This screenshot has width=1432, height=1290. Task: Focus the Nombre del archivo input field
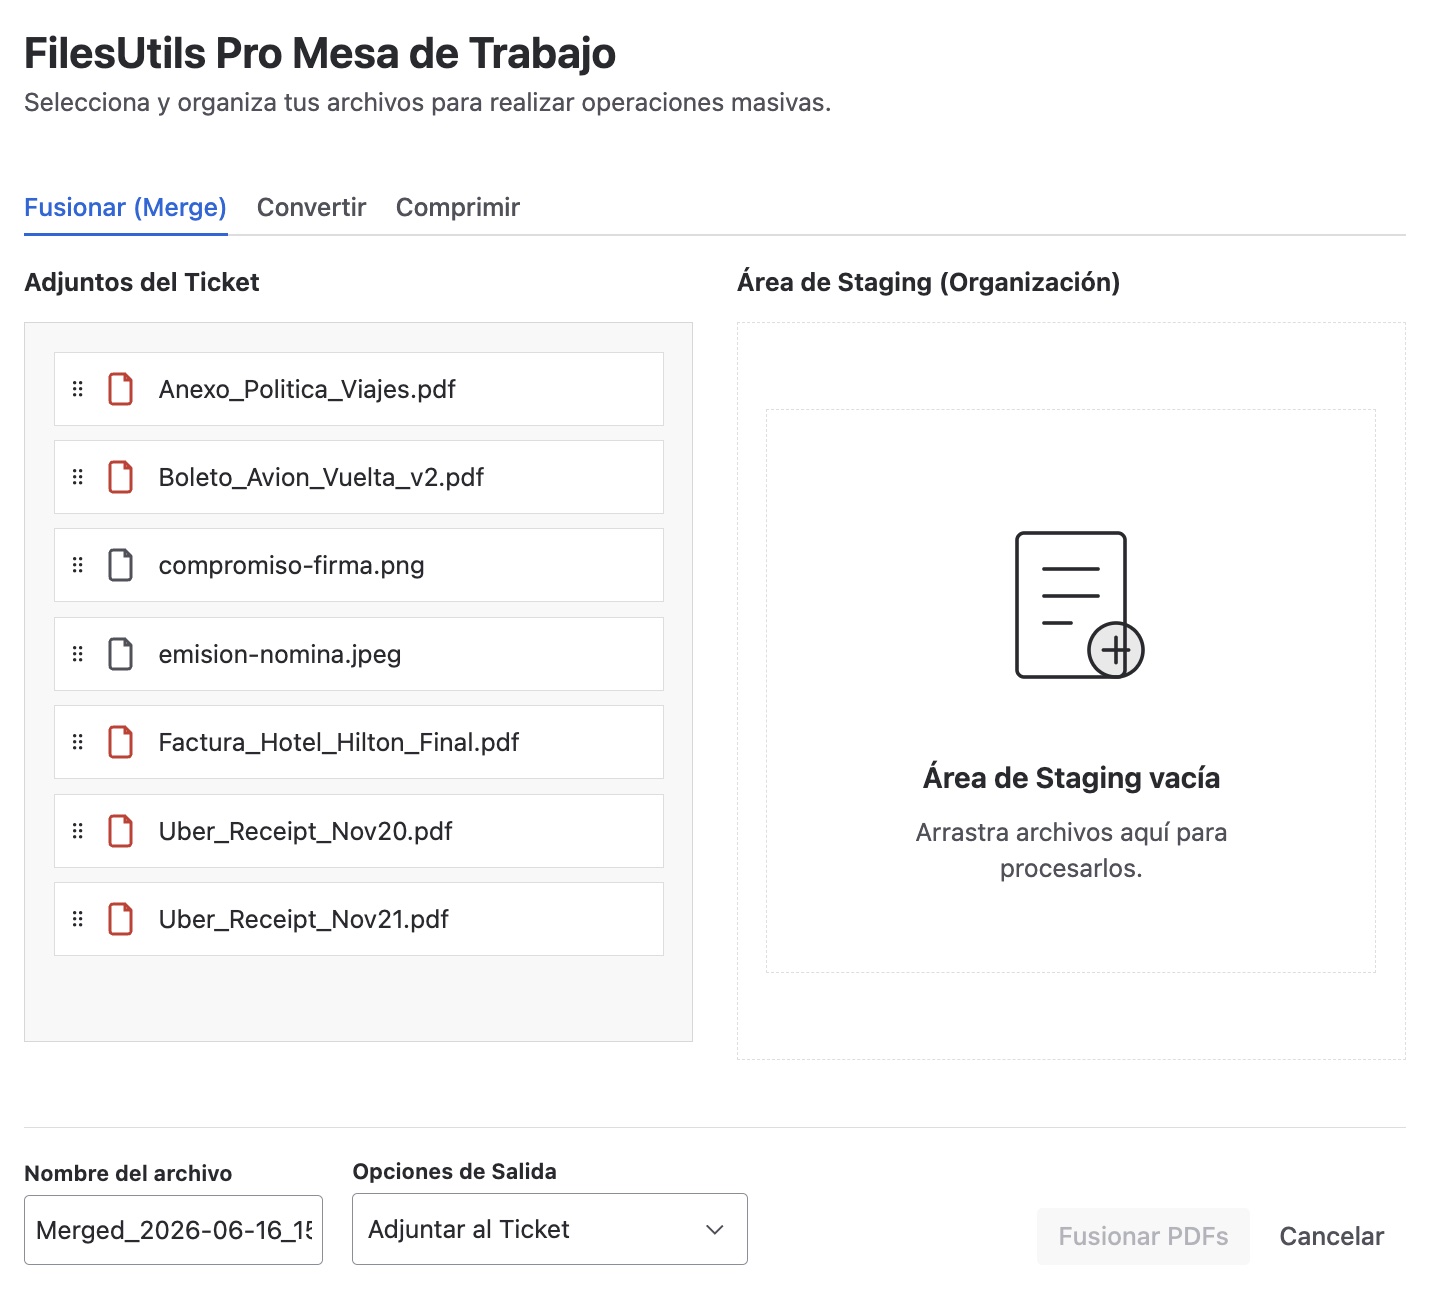click(x=173, y=1230)
